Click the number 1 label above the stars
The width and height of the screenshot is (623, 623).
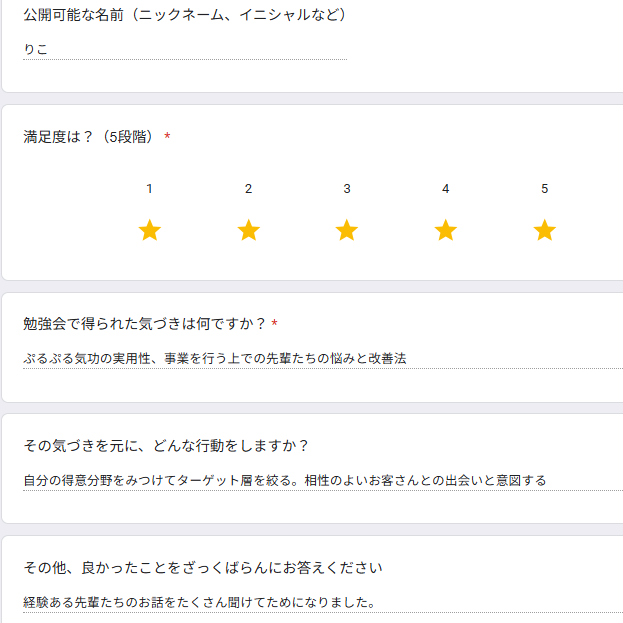150,189
